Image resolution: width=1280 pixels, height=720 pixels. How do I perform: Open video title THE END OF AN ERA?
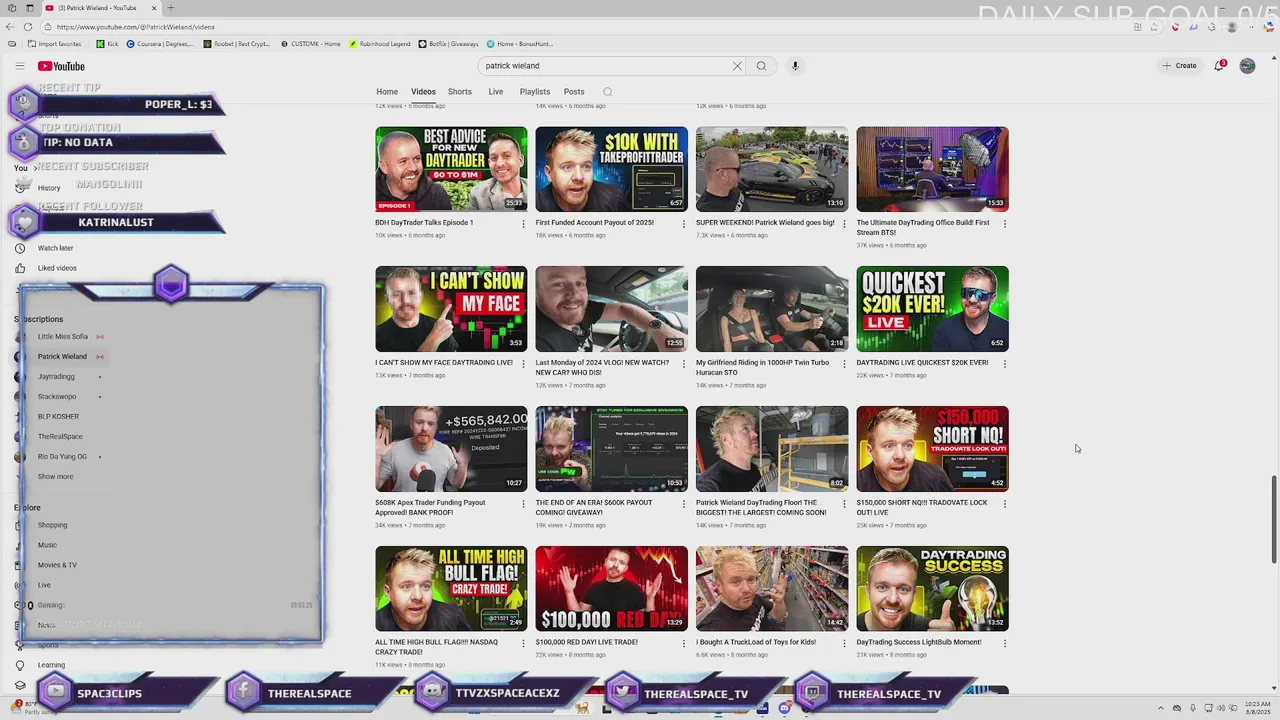coord(594,508)
